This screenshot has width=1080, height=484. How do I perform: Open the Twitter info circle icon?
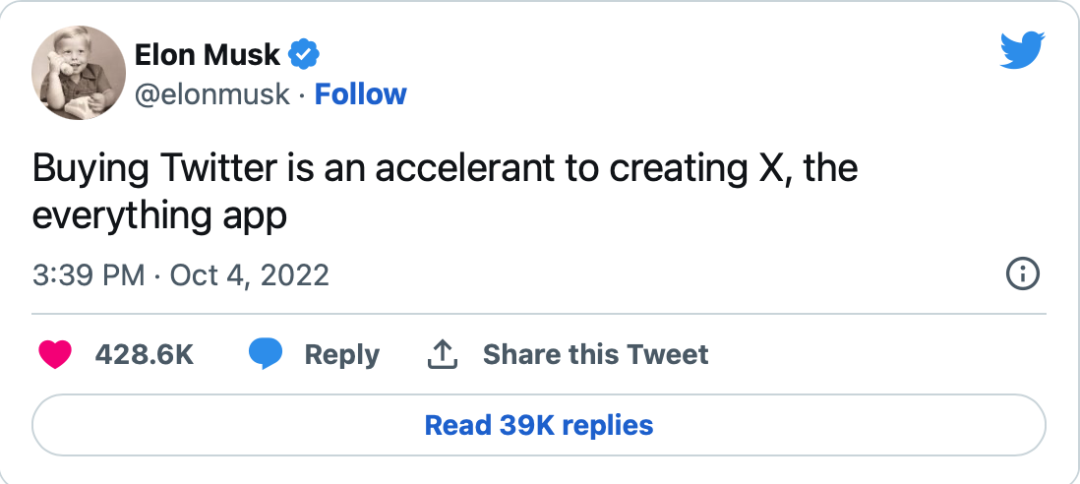(1022, 275)
